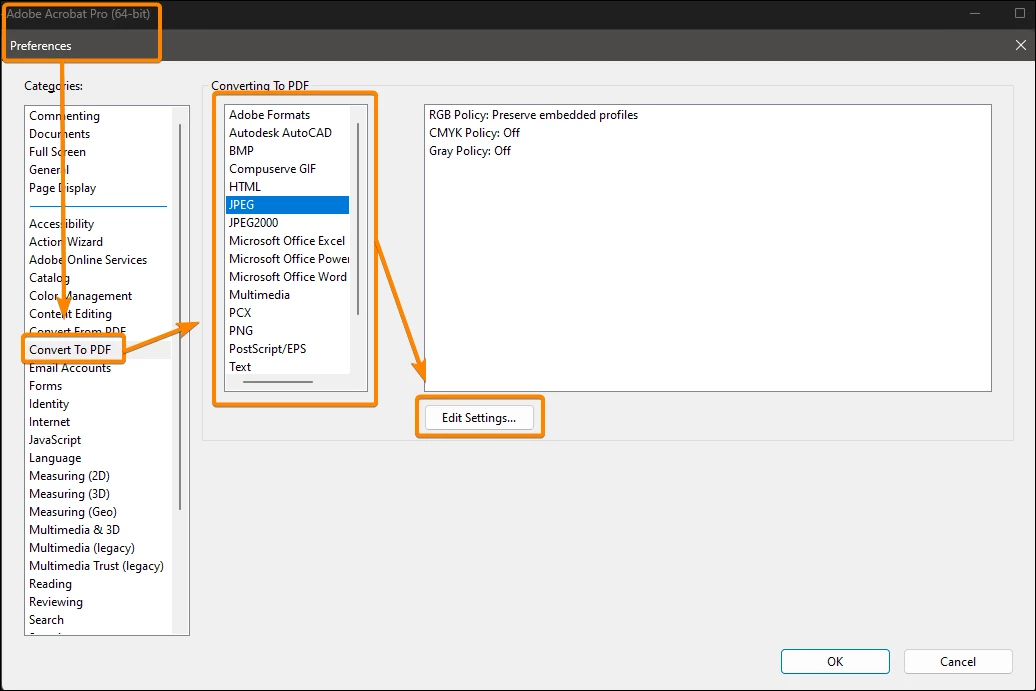This screenshot has height=691, width=1036.
Task: Open Adobe Online Services category
Action: point(88,260)
